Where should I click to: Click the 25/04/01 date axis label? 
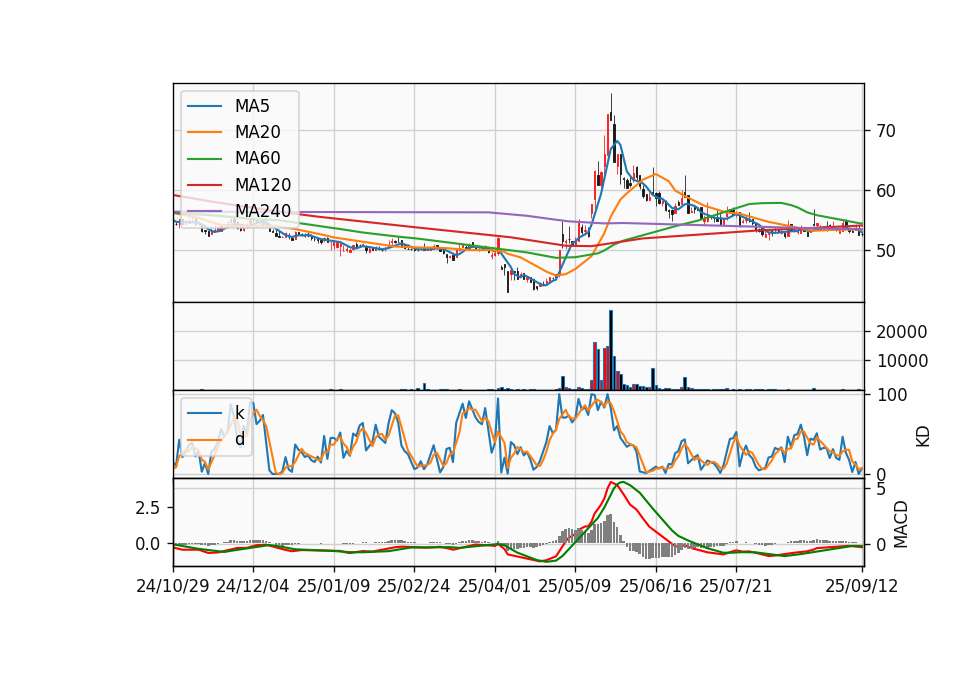(495, 586)
